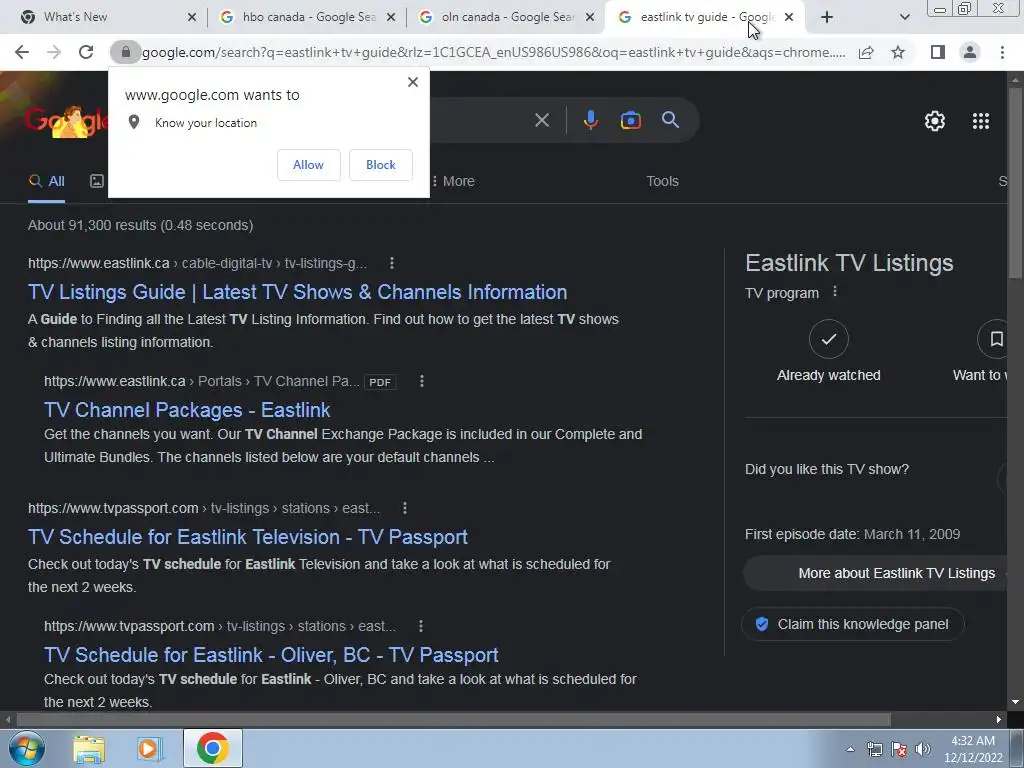The image size is (1024, 768).
Task: Open options for Oliver, BC tvpassport result
Action: coord(421,626)
